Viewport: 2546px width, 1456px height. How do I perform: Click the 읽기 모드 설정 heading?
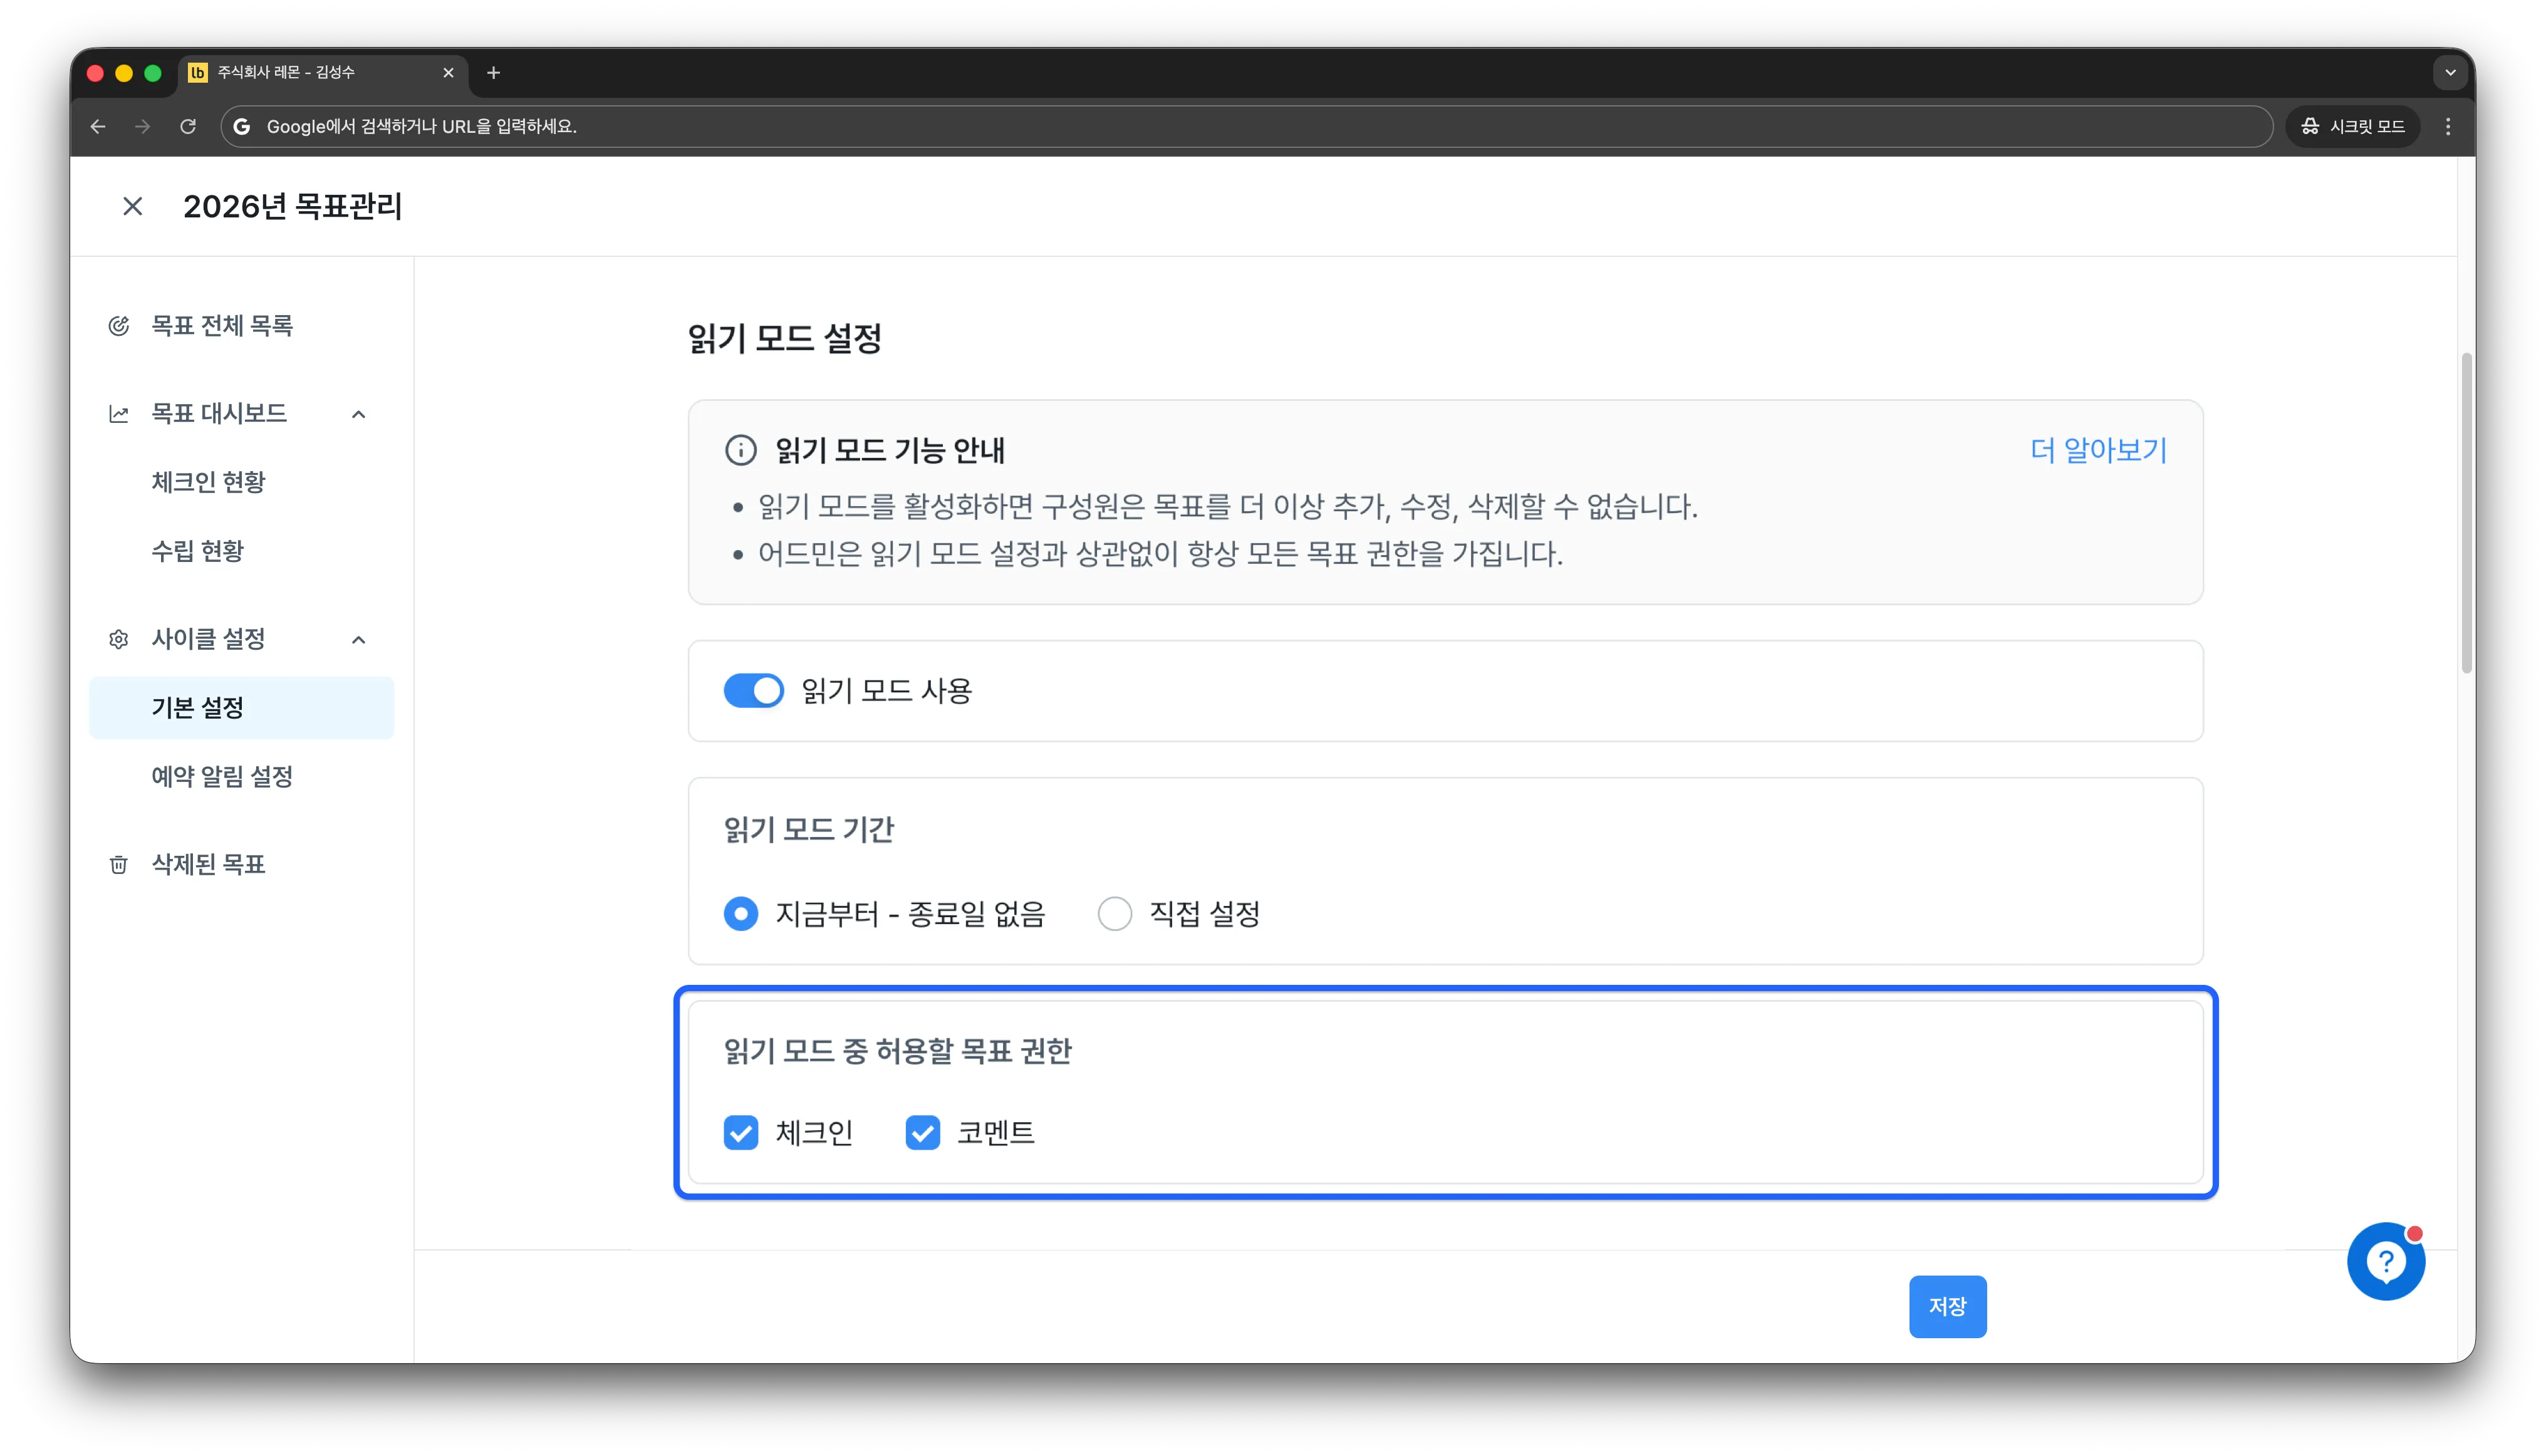coord(784,338)
